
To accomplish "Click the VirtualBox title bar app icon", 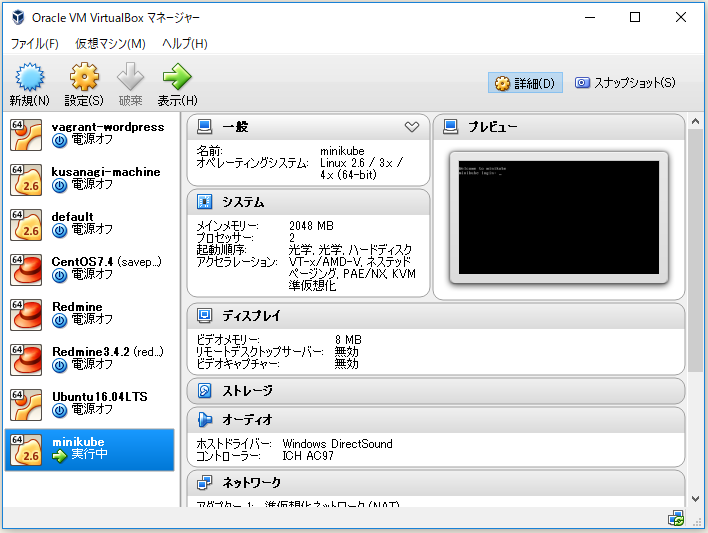I will [18, 17].
